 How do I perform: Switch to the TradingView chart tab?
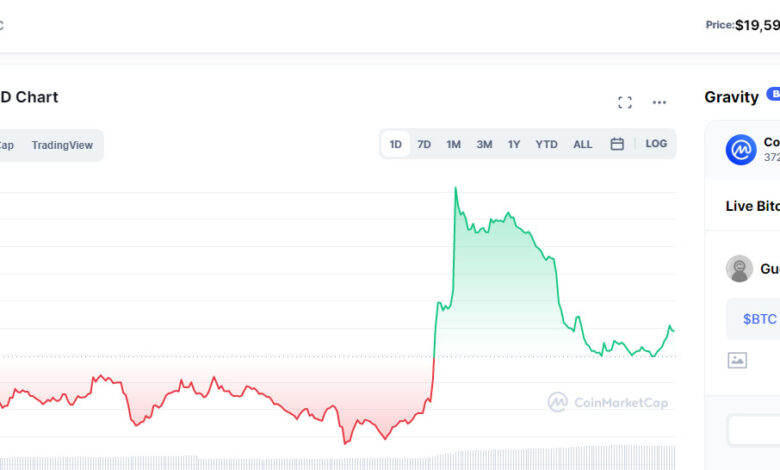pos(62,145)
